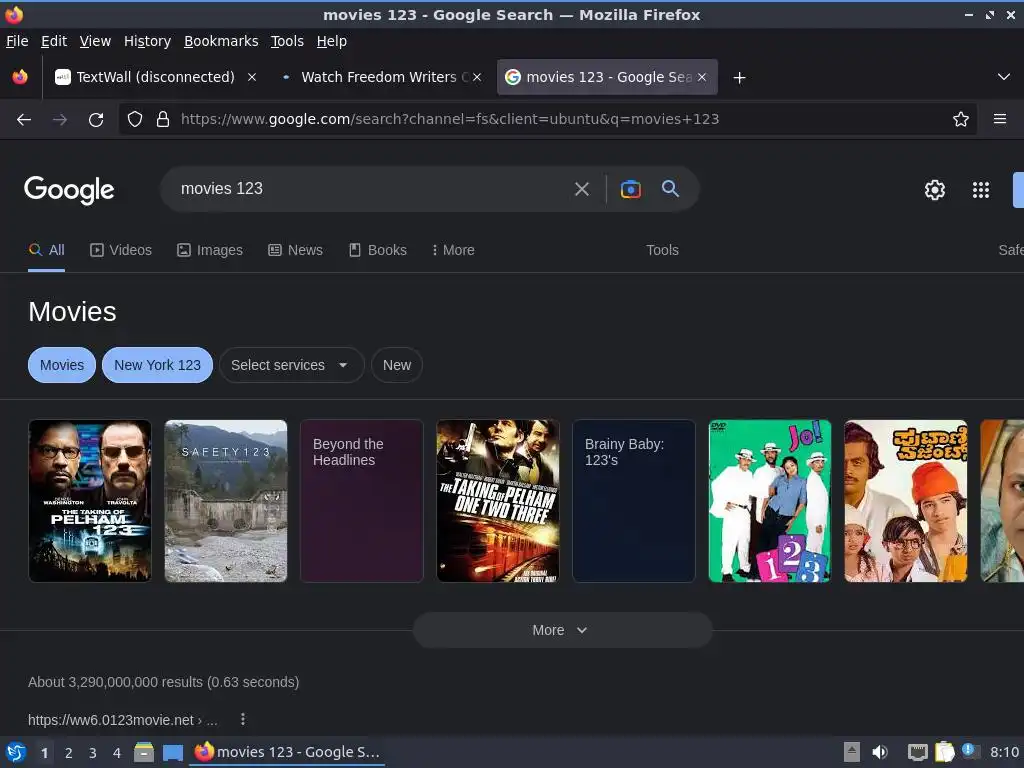Open the Bookmarks menu
Viewport: 1024px width, 768px height.
coord(221,41)
